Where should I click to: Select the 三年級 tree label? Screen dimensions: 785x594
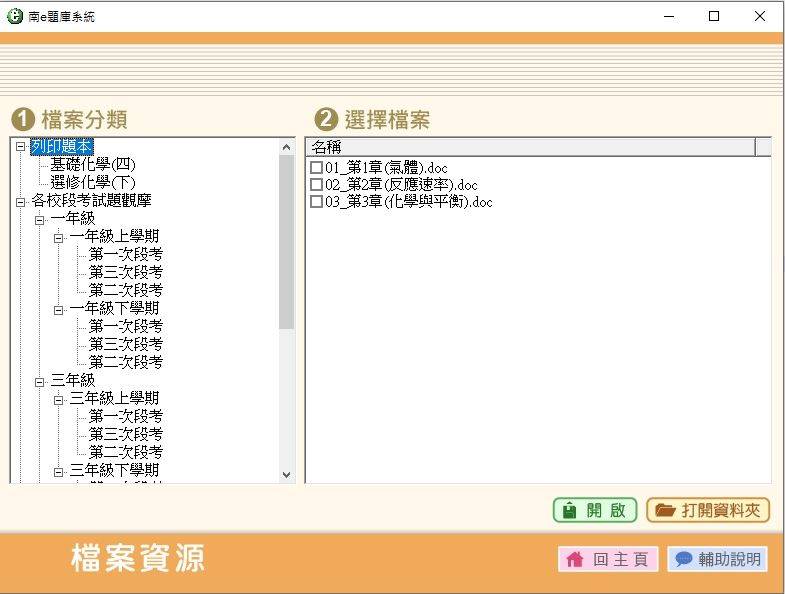point(73,380)
